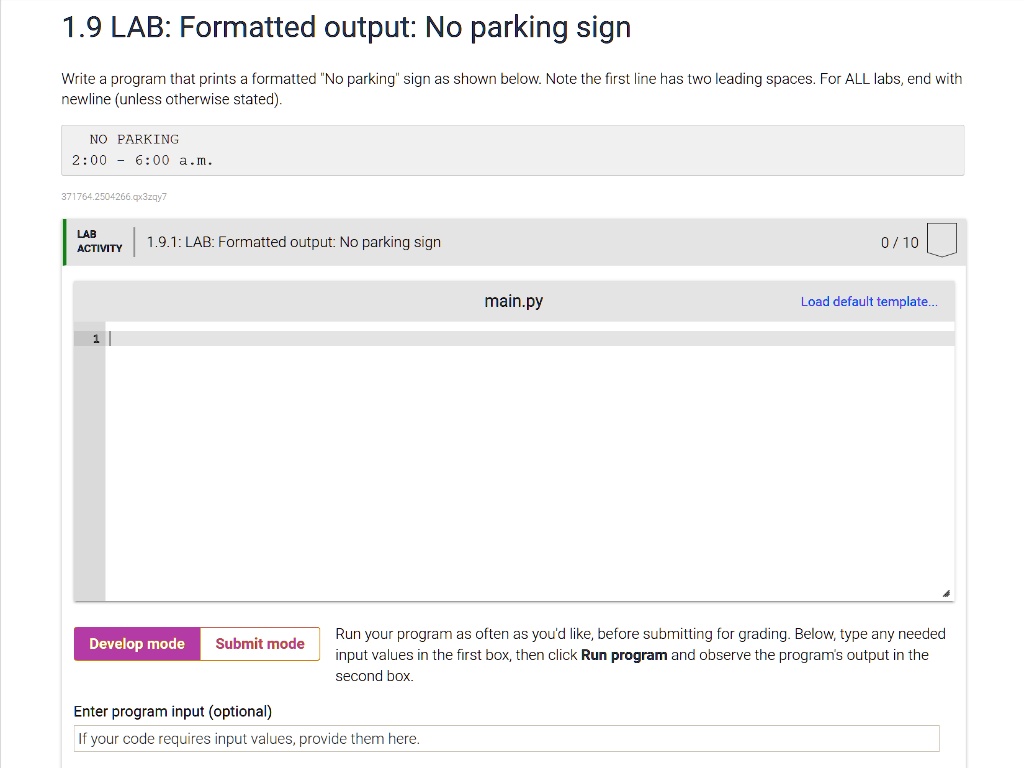
Task: Click the completion badge icon beside 0 / 10
Action: [941, 241]
